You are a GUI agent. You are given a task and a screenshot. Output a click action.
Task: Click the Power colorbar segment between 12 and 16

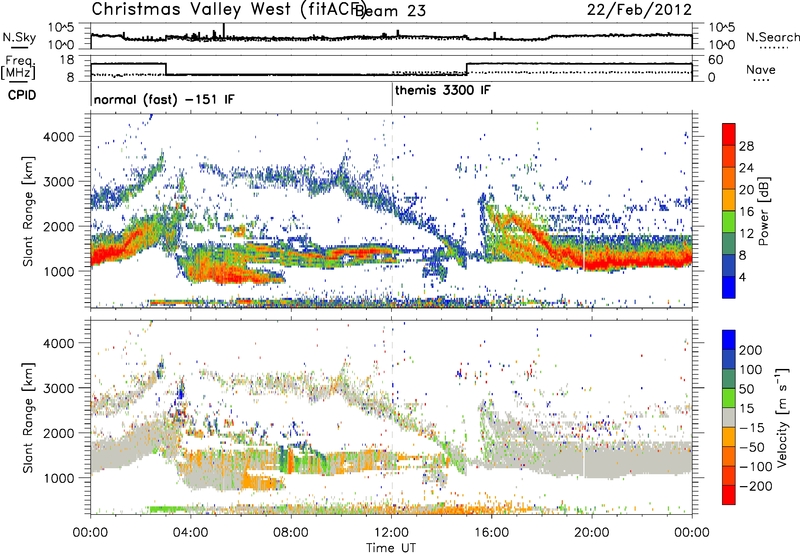[729, 221]
